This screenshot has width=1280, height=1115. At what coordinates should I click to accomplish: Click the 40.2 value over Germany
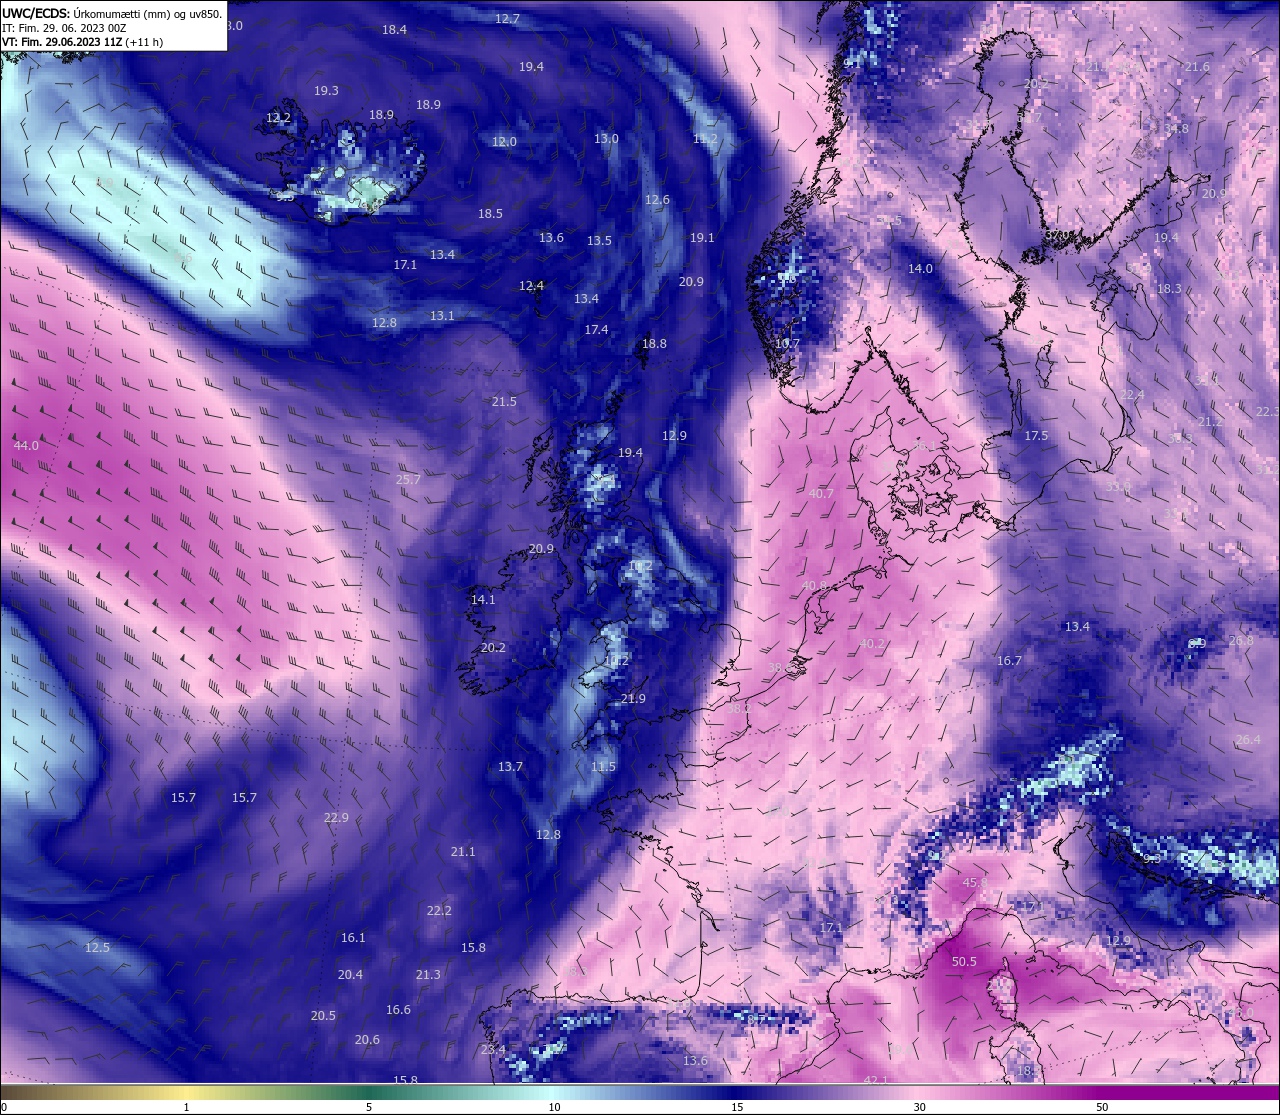point(873,644)
